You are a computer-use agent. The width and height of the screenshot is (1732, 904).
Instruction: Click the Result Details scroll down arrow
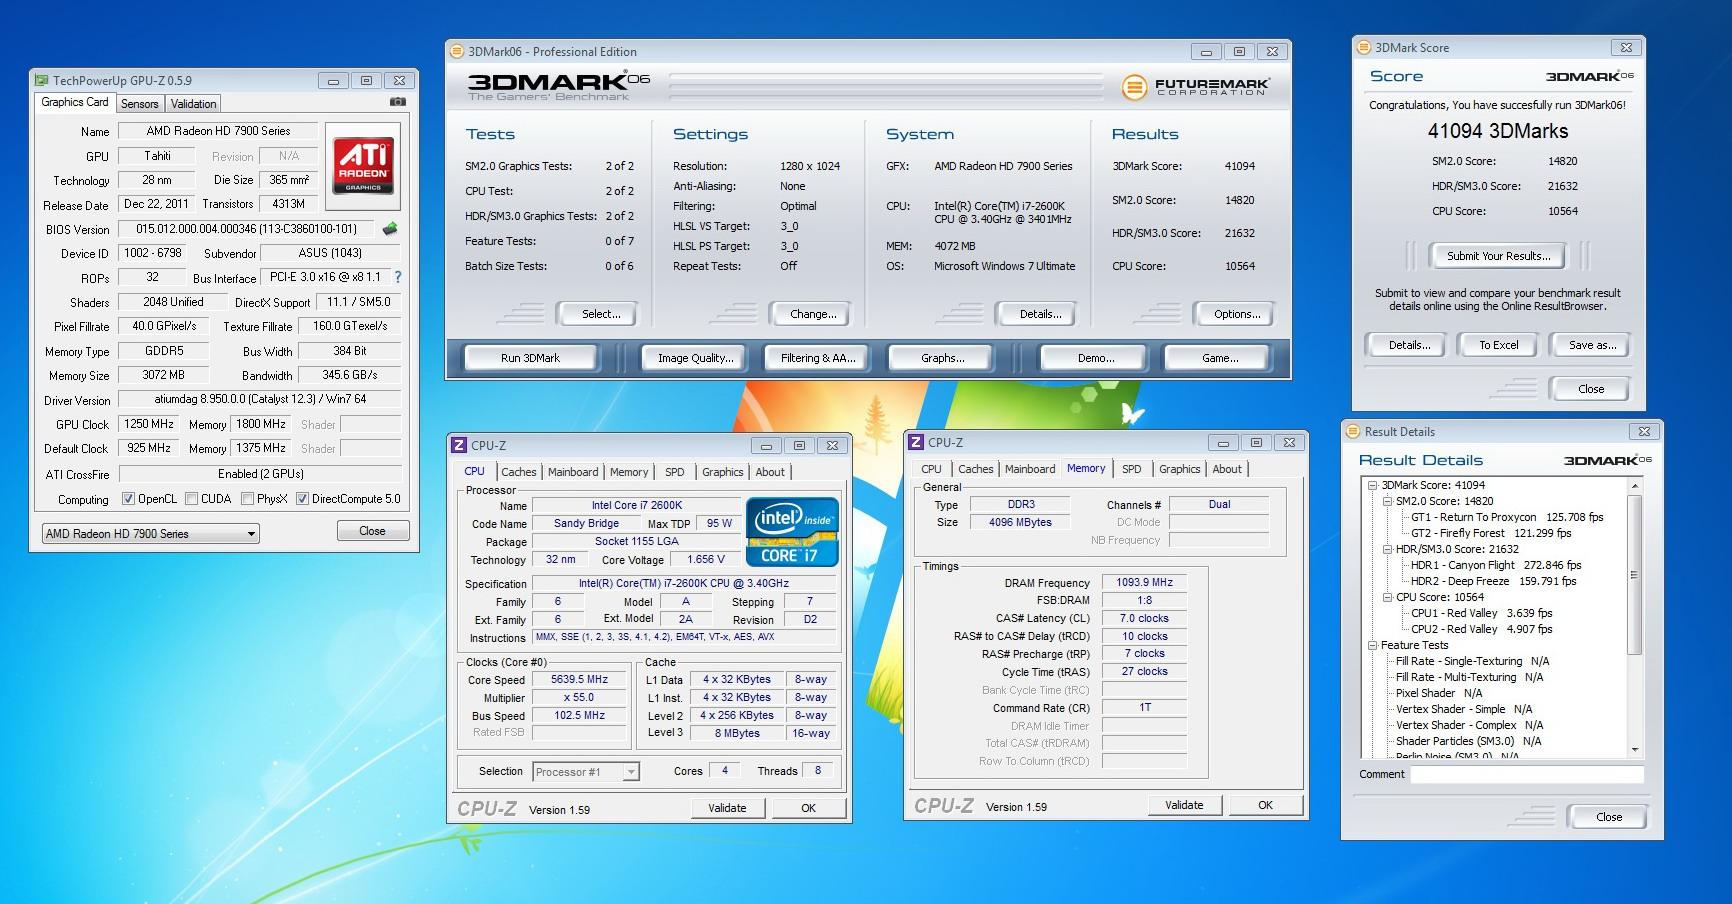(1635, 749)
